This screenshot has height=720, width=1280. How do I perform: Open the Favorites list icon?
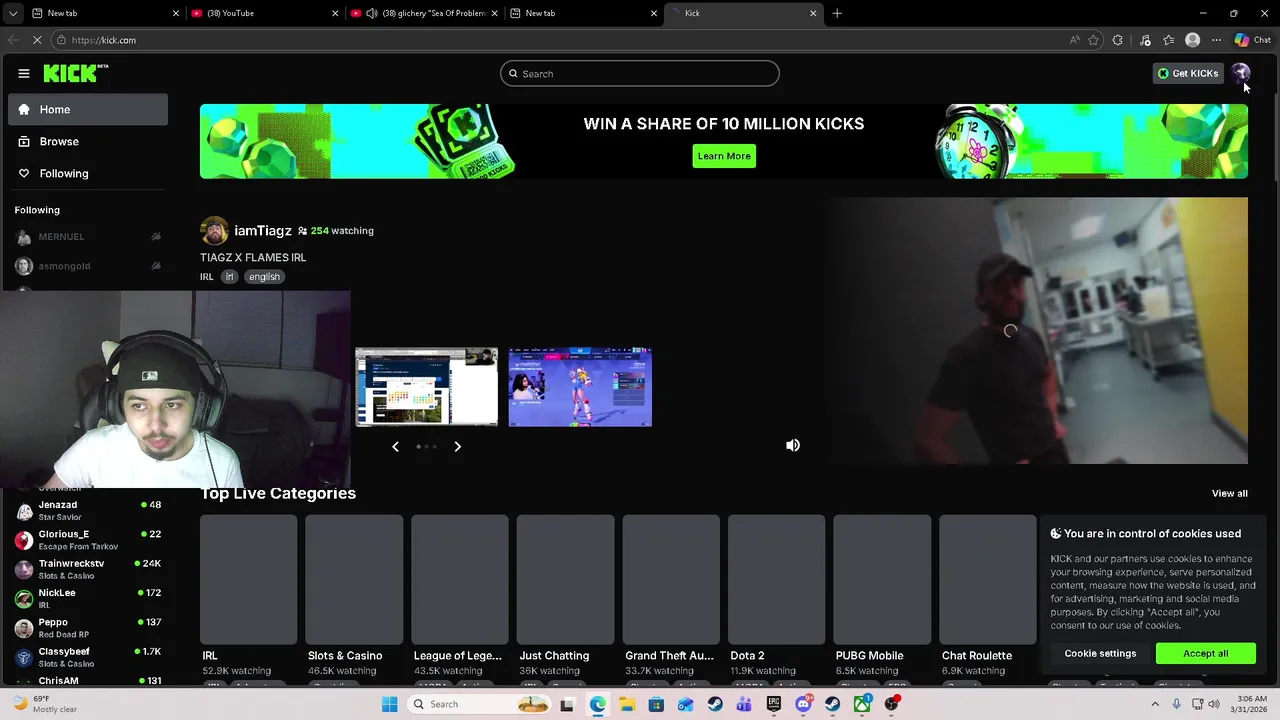[1169, 40]
